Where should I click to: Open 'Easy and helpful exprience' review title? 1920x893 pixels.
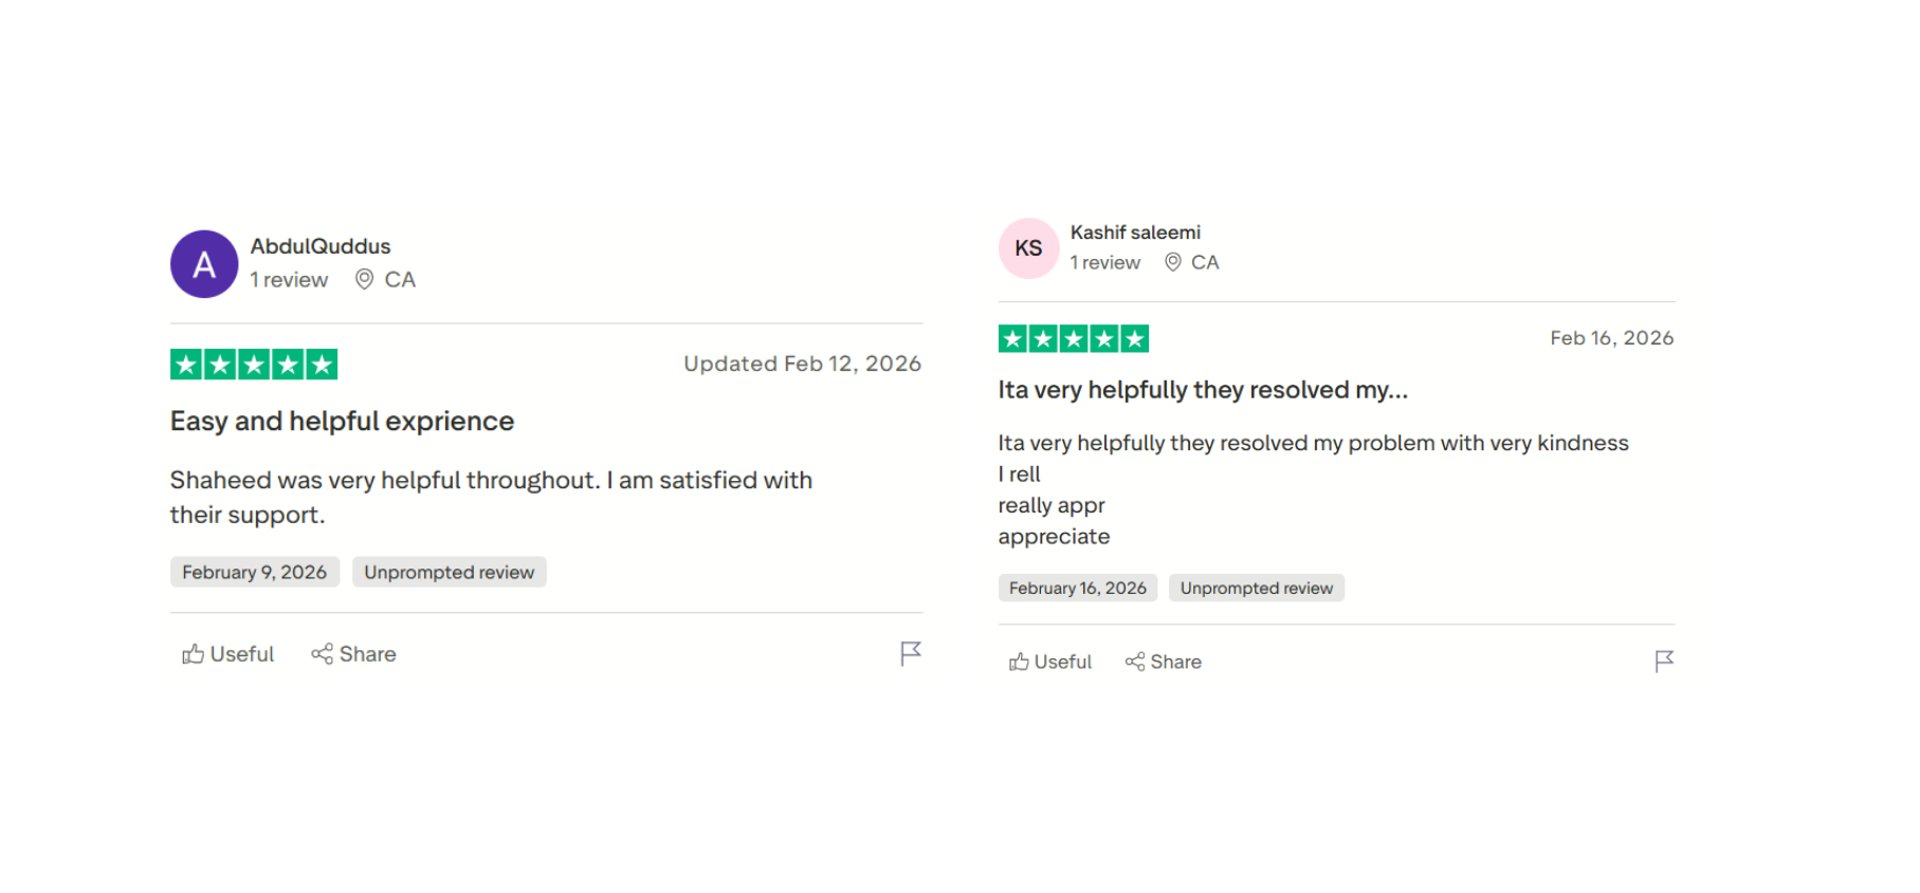(x=342, y=421)
